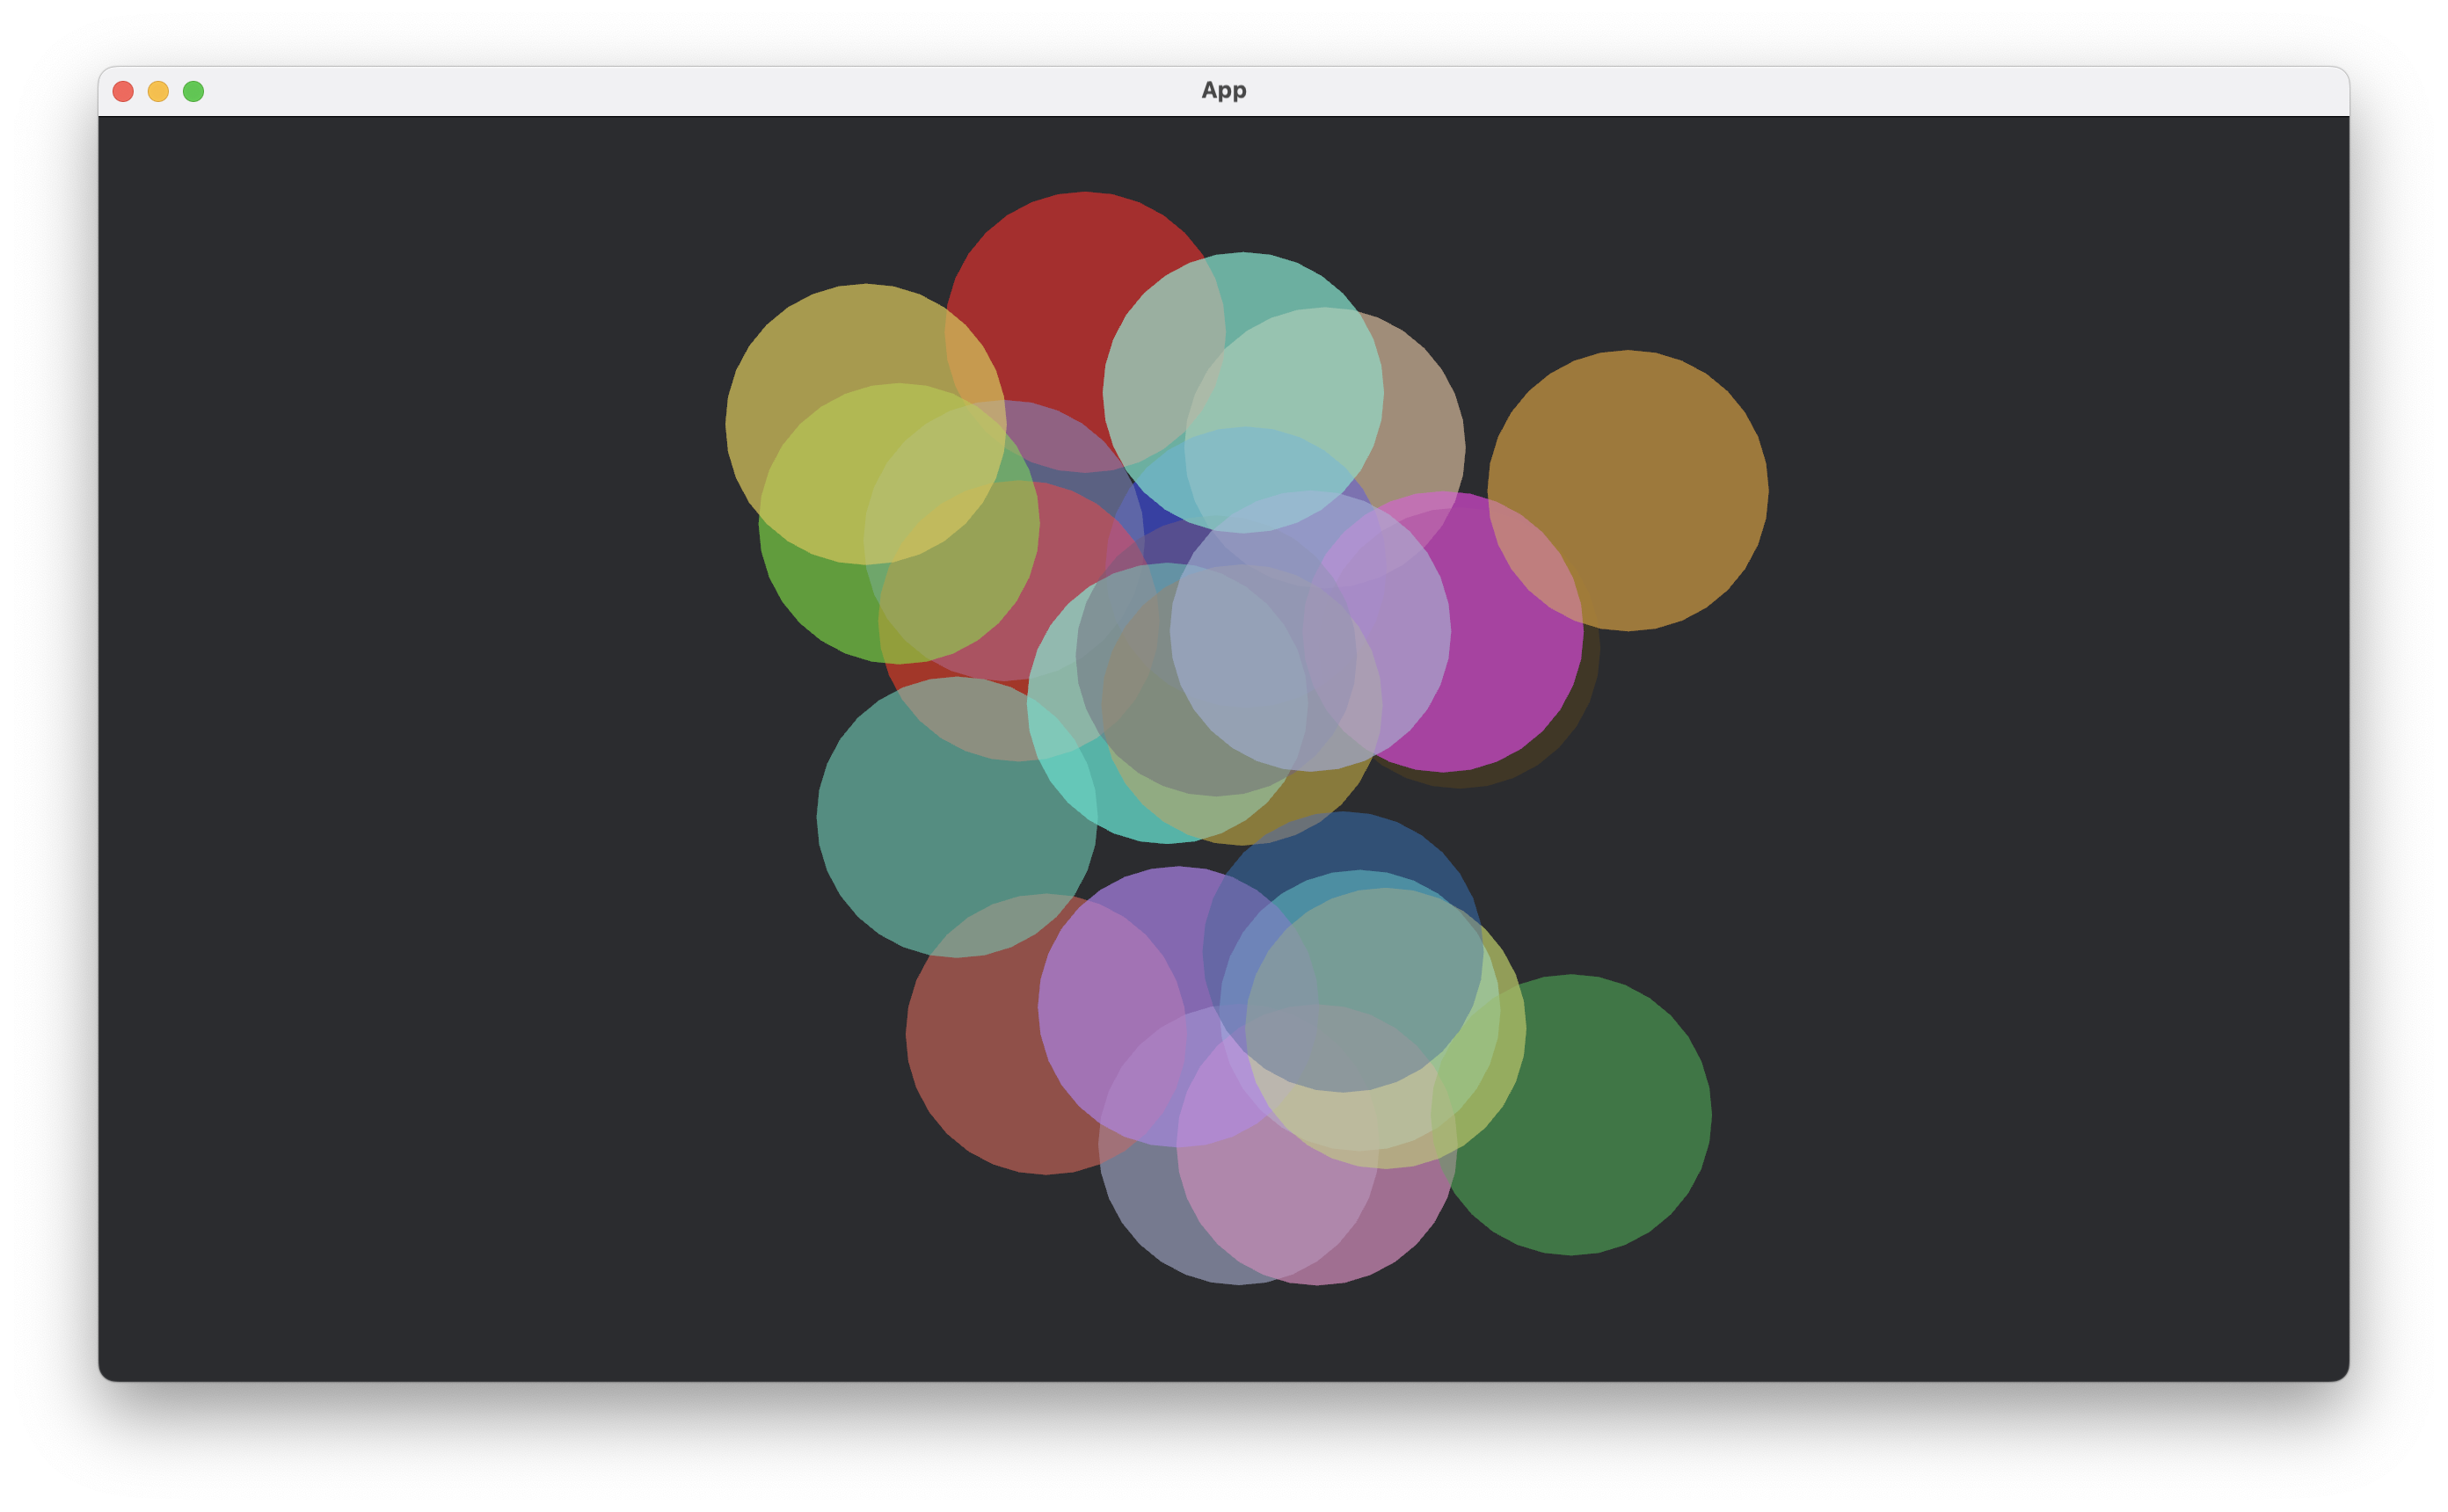Viewport: 2448px width, 1512px height.
Task: Close the App window with red button
Action: click(x=123, y=91)
